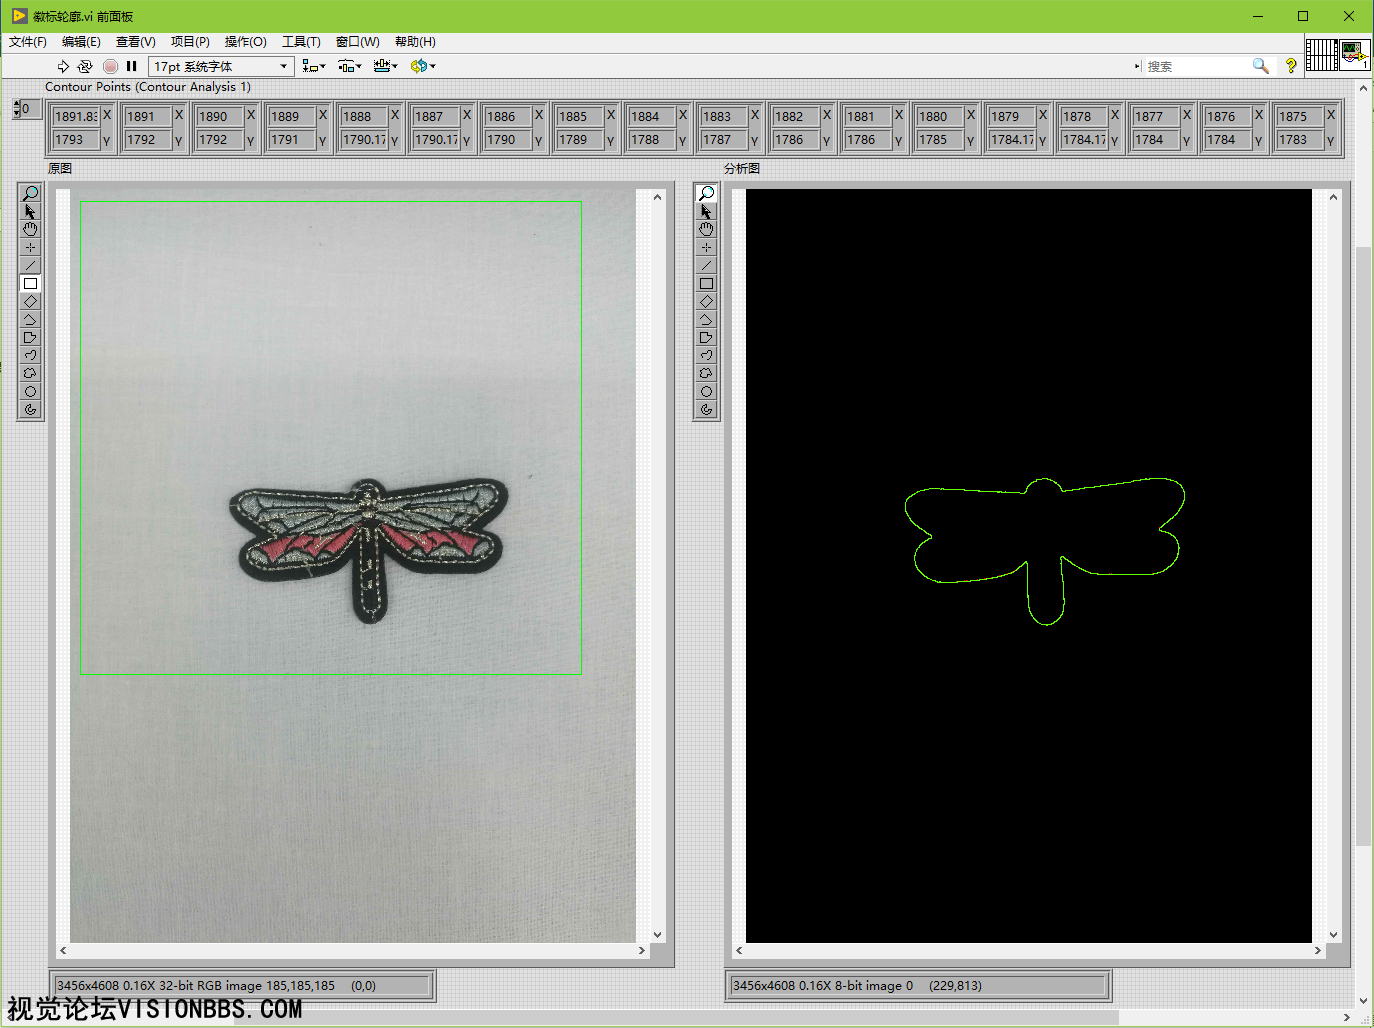Click the 搜索 search field
The height and width of the screenshot is (1028, 1374).
point(1195,66)
